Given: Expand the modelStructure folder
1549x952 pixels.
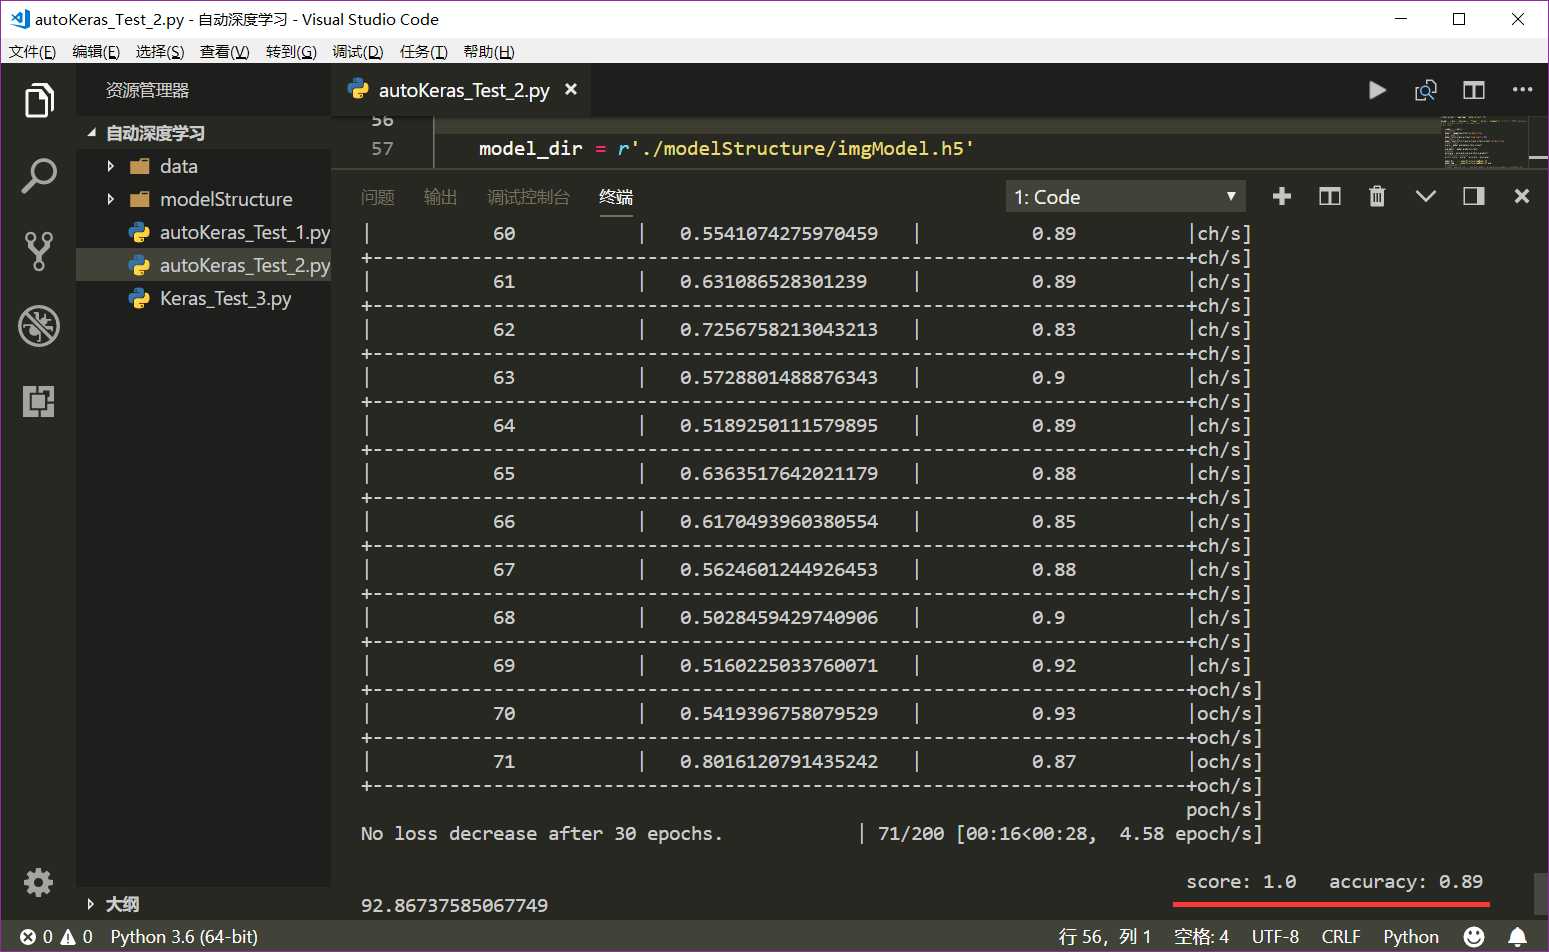Looking at the screenshot, I should point(110,199).
